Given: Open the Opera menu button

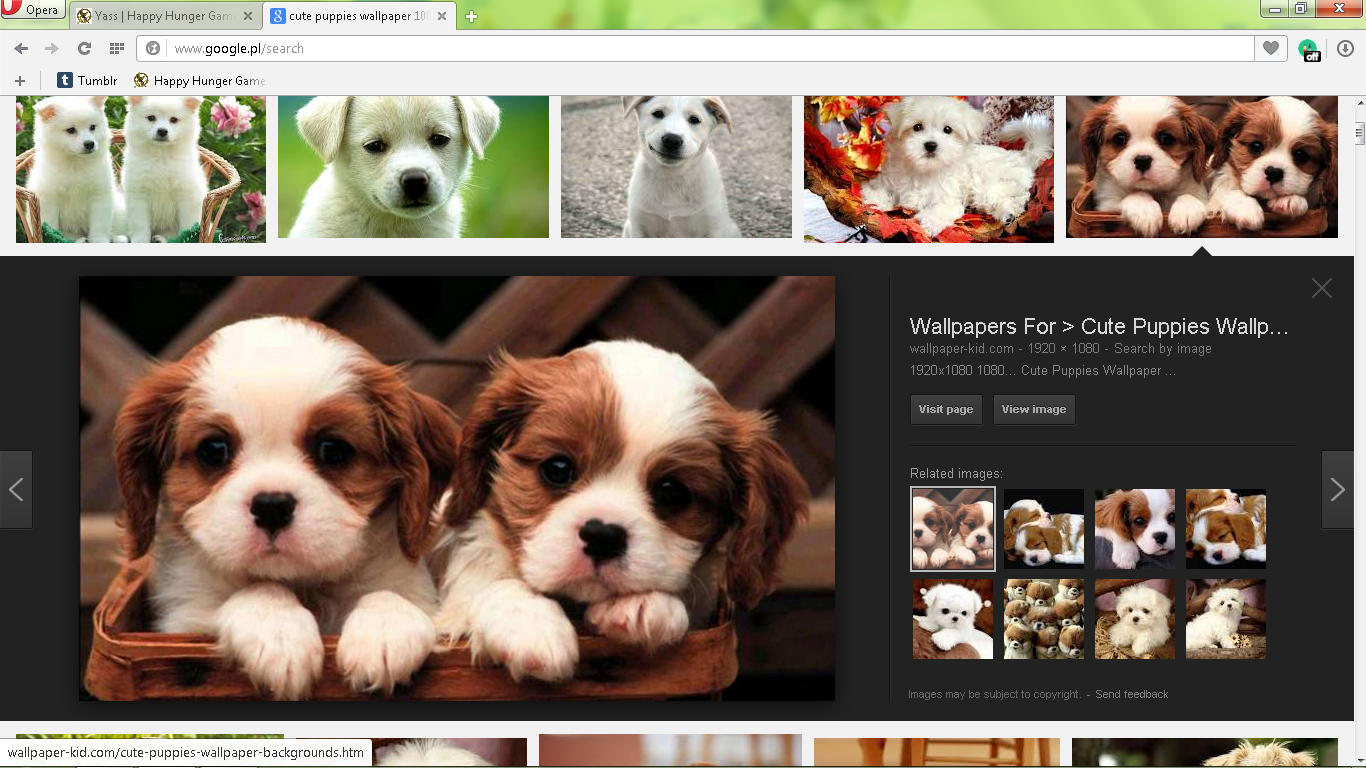Looking at the screenshot, I should (x=33, y=11).
